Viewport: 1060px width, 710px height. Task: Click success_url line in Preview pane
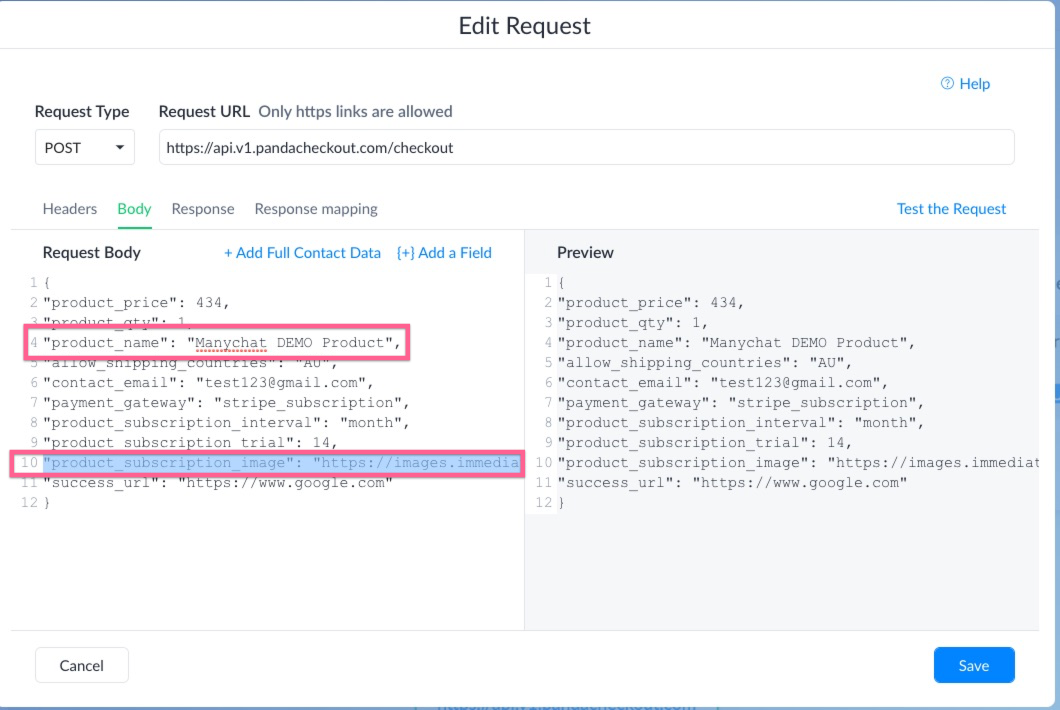pyautogui.click(x=732, y=483)
